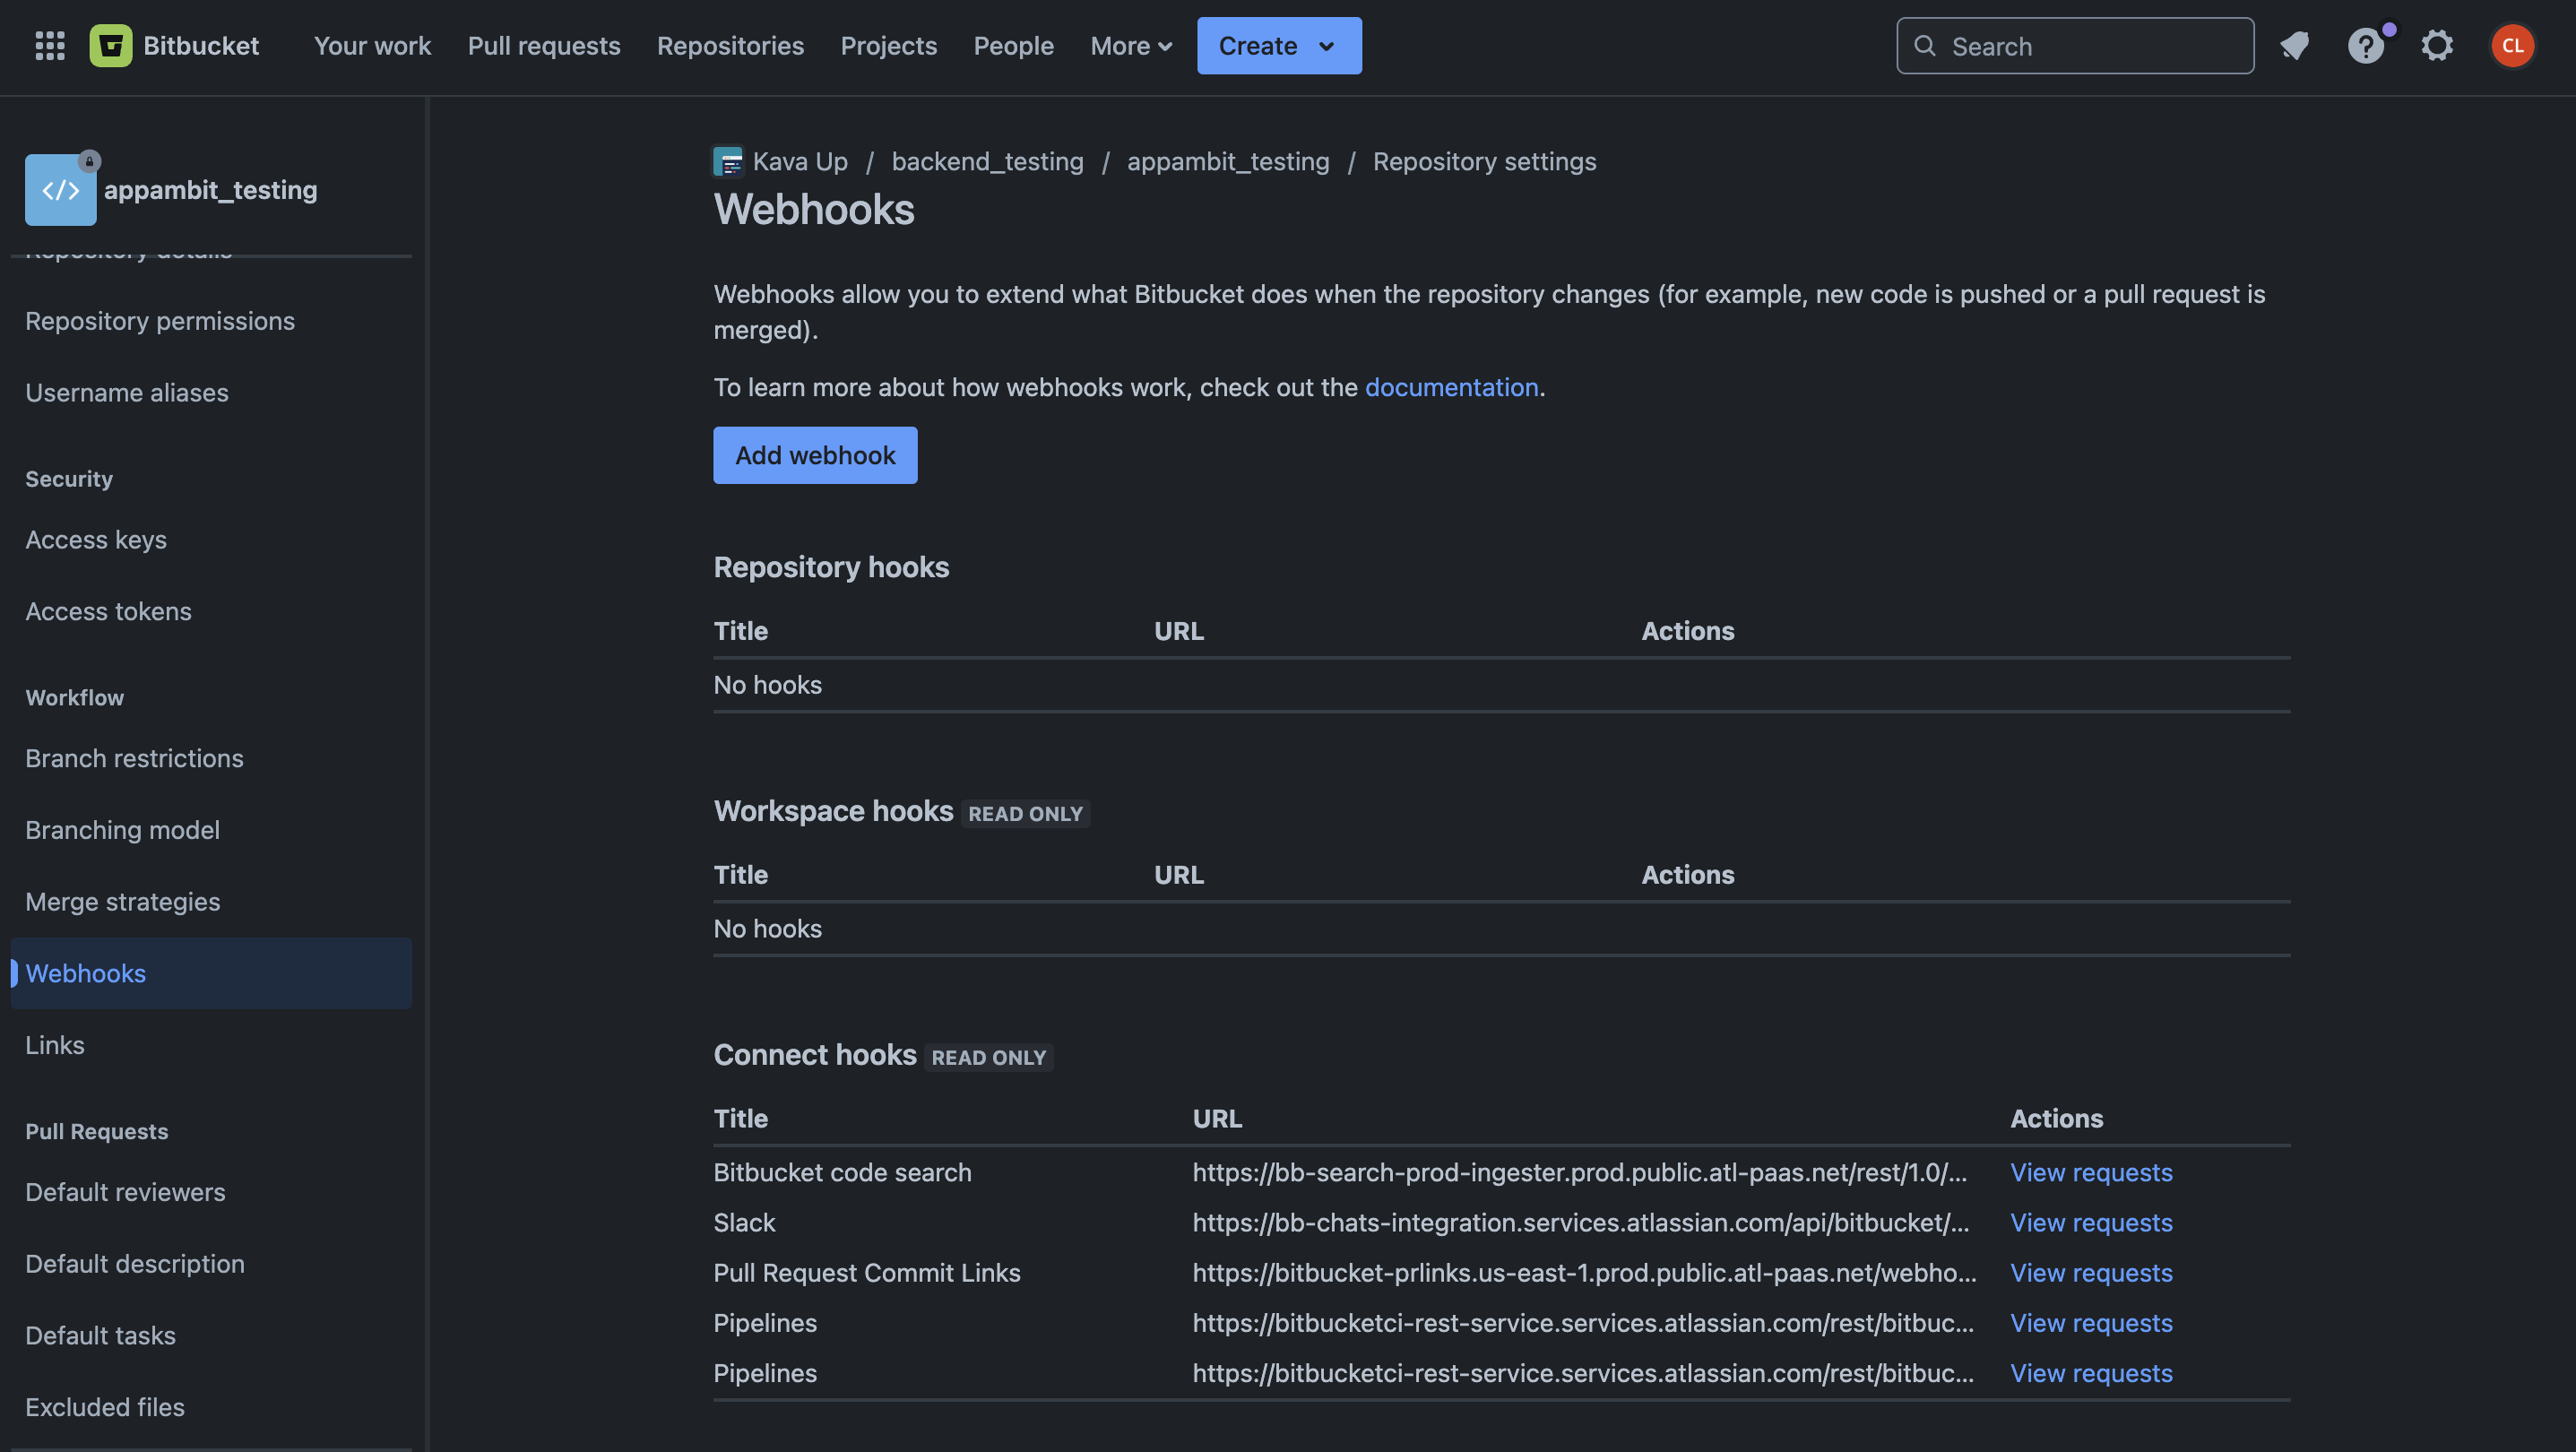Image resolution: width=2576 pixels, height=1452 pixels.
Task: Select Branch restrictions in the sidebar
Action: (134, 758)
